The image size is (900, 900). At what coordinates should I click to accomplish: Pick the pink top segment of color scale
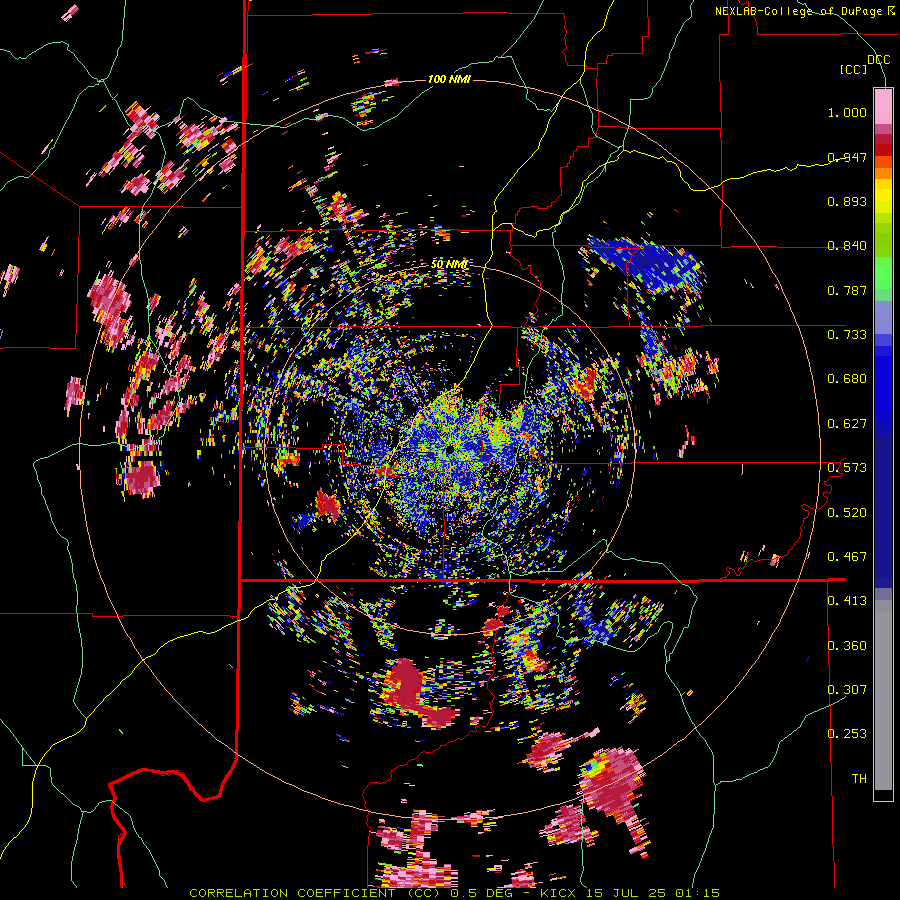(x=883, y=106)
